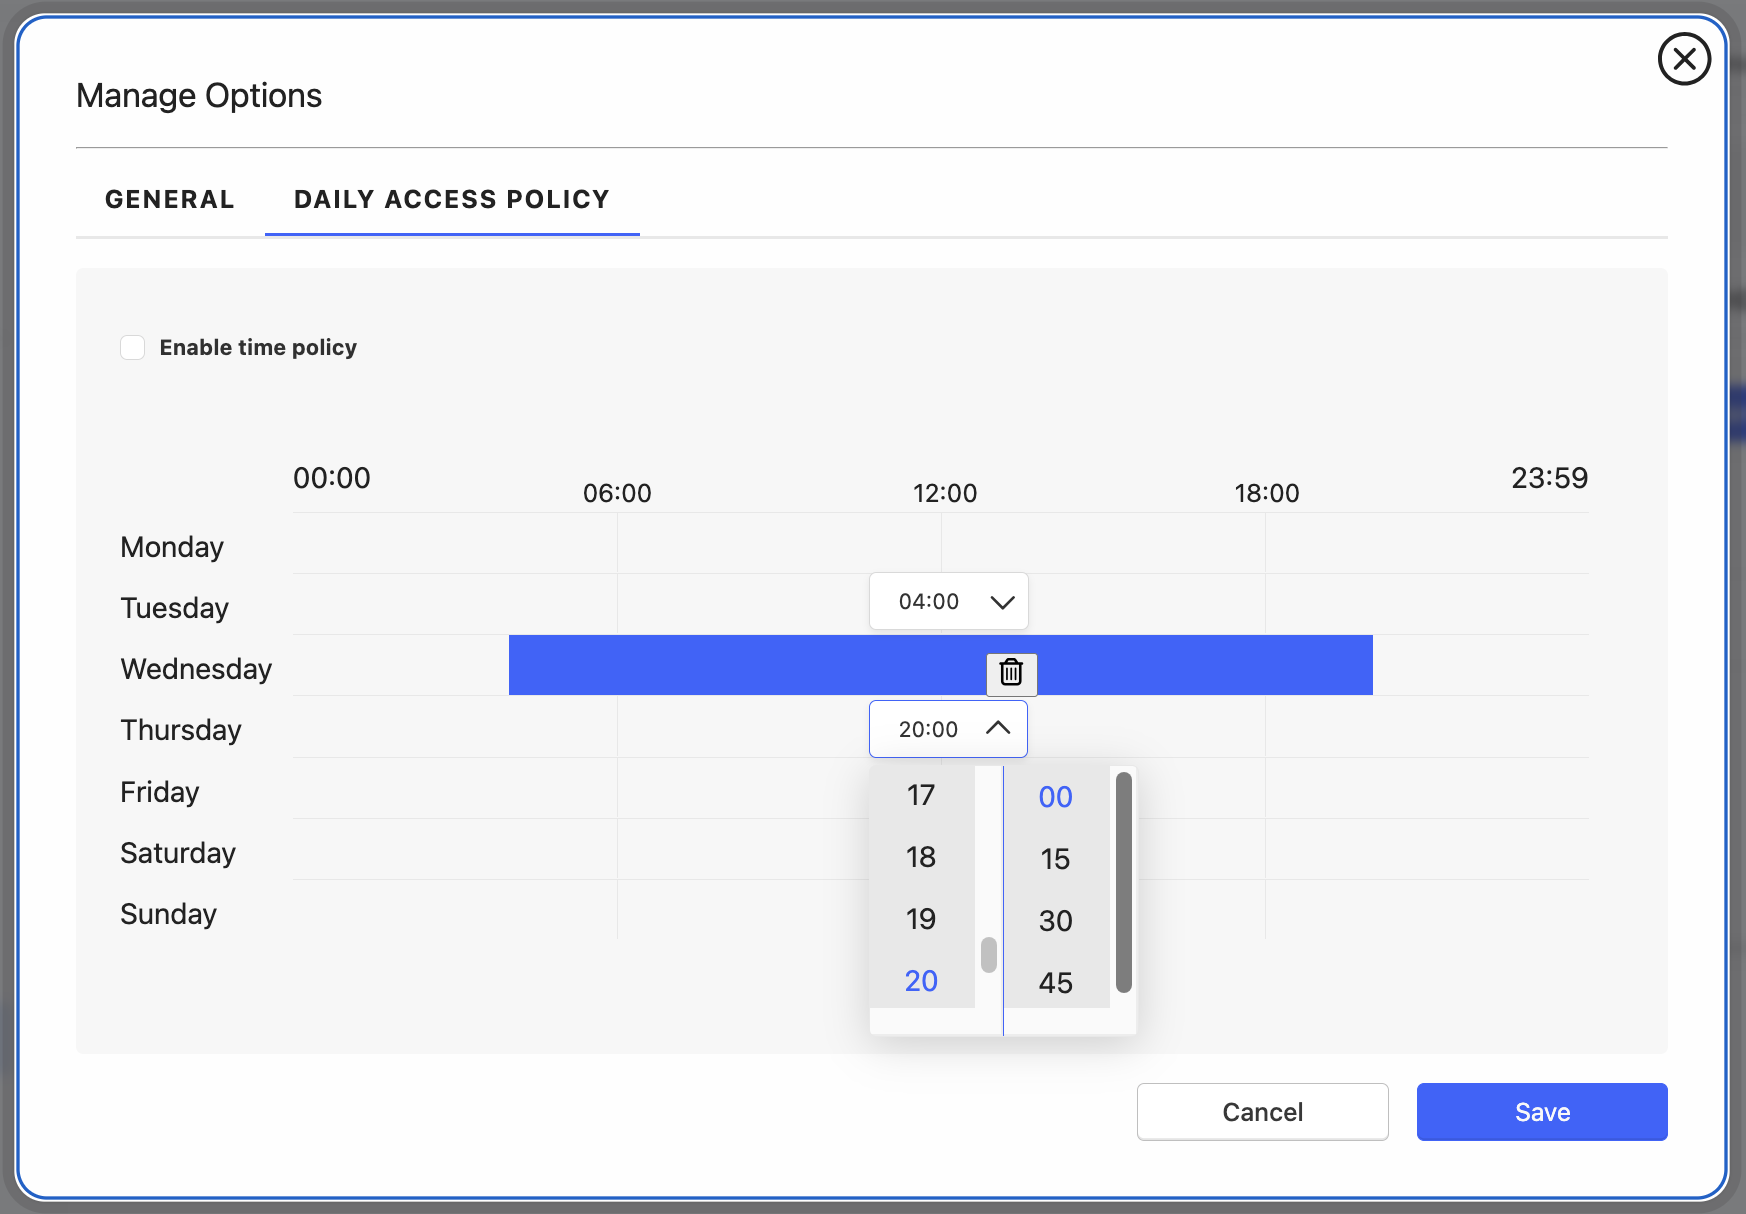This screenshot has width=1746, height=1214.
Task: Choose 00 minutes in the minute column
Action: (x=1055, y=797)
